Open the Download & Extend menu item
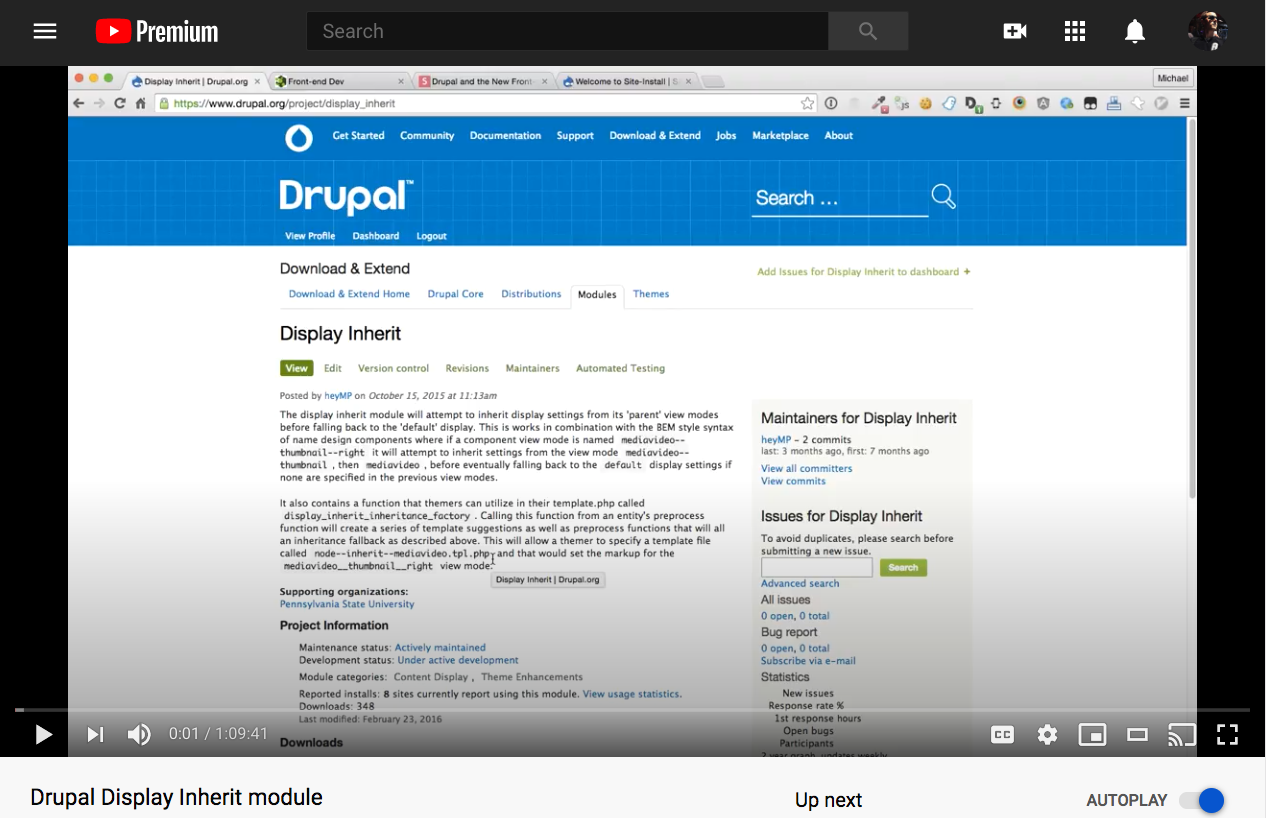This screenshot has width=1266, height=818. pyautogui.click(x=655, y=136)
